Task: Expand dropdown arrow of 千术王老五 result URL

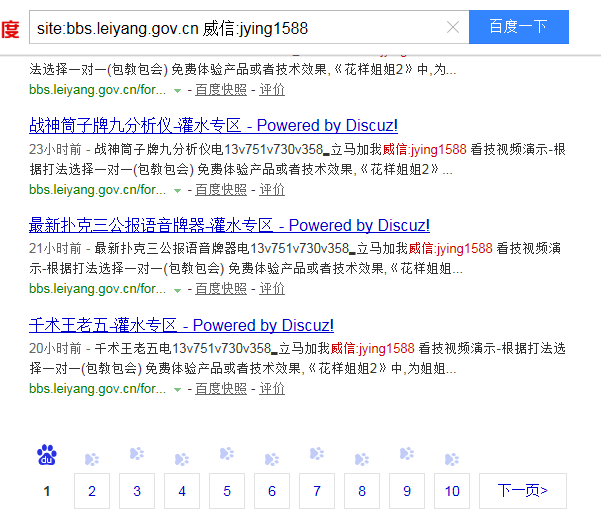Action: click(x=177, y=390)
